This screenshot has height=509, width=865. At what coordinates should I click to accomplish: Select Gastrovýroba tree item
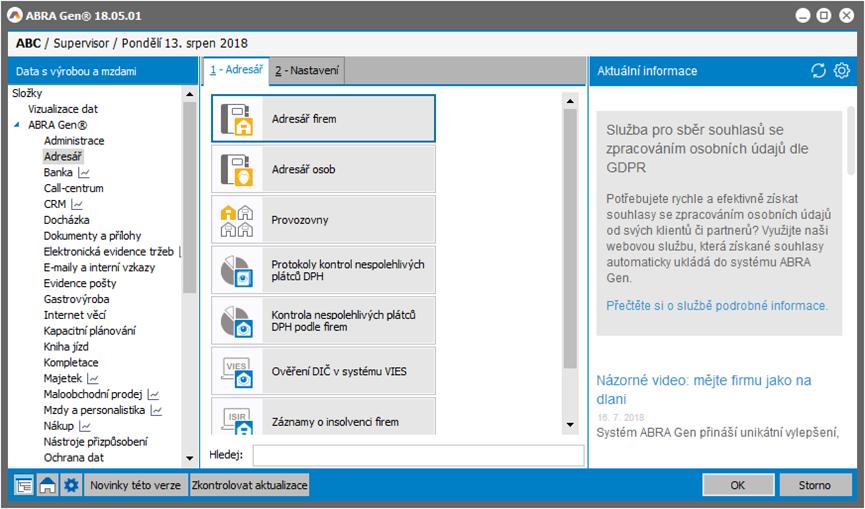(x=76, y=299)
